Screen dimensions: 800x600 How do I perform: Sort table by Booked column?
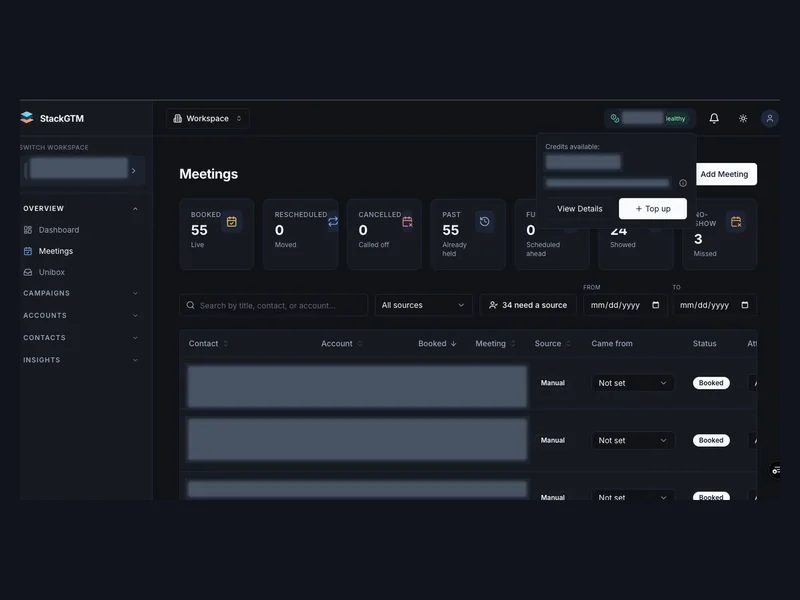[437, 343]
